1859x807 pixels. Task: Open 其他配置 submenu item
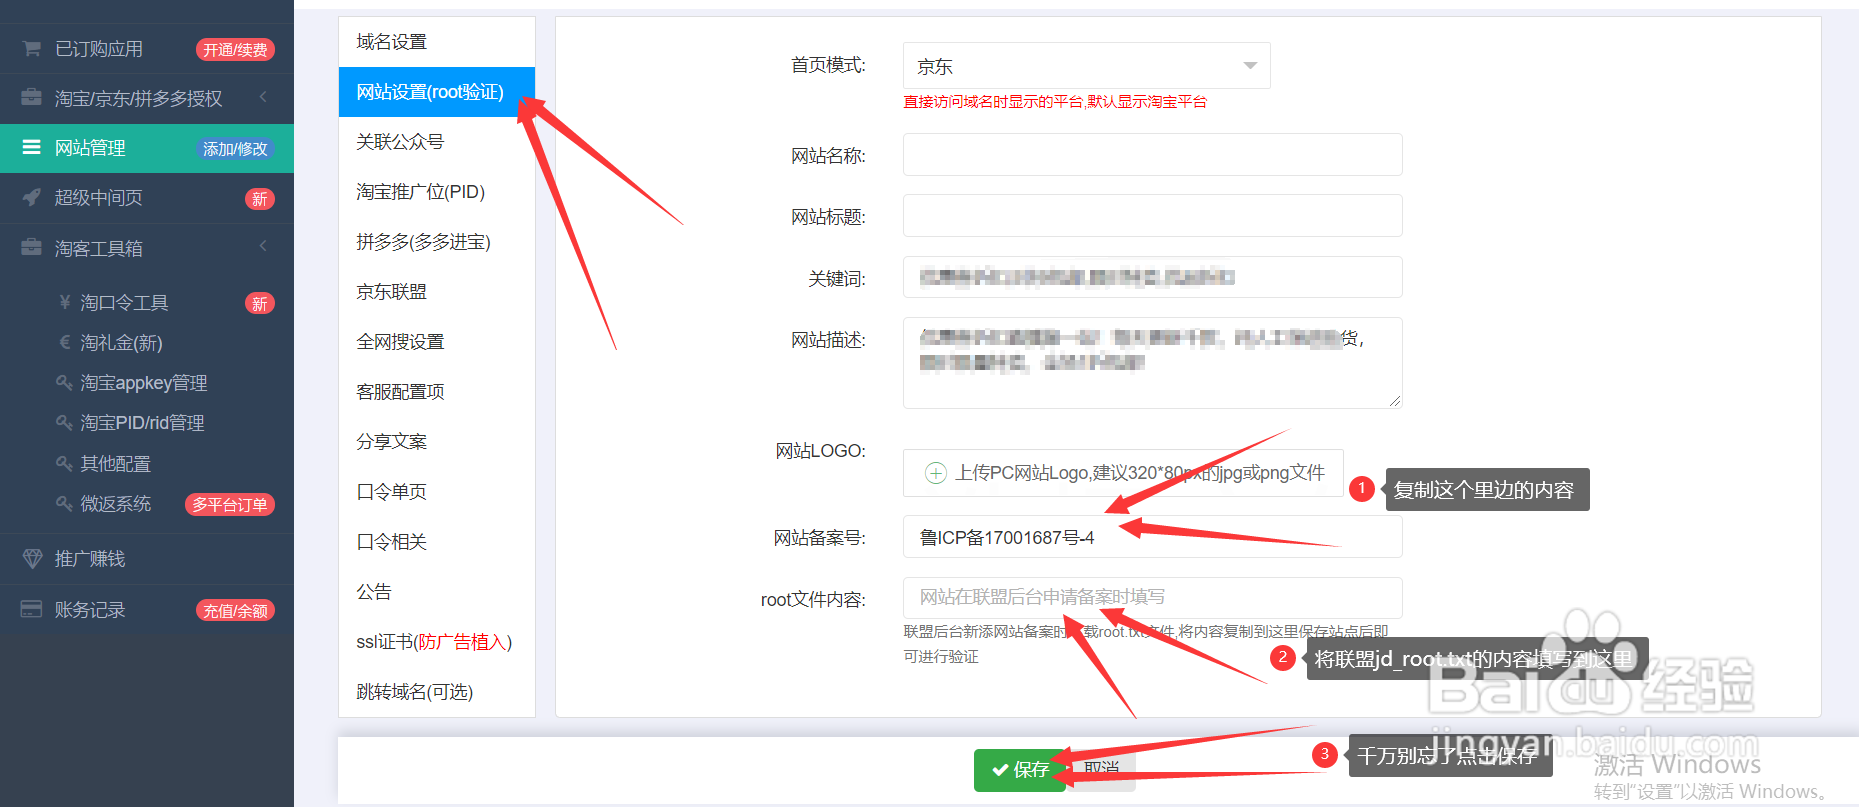(x=147, y=463)
